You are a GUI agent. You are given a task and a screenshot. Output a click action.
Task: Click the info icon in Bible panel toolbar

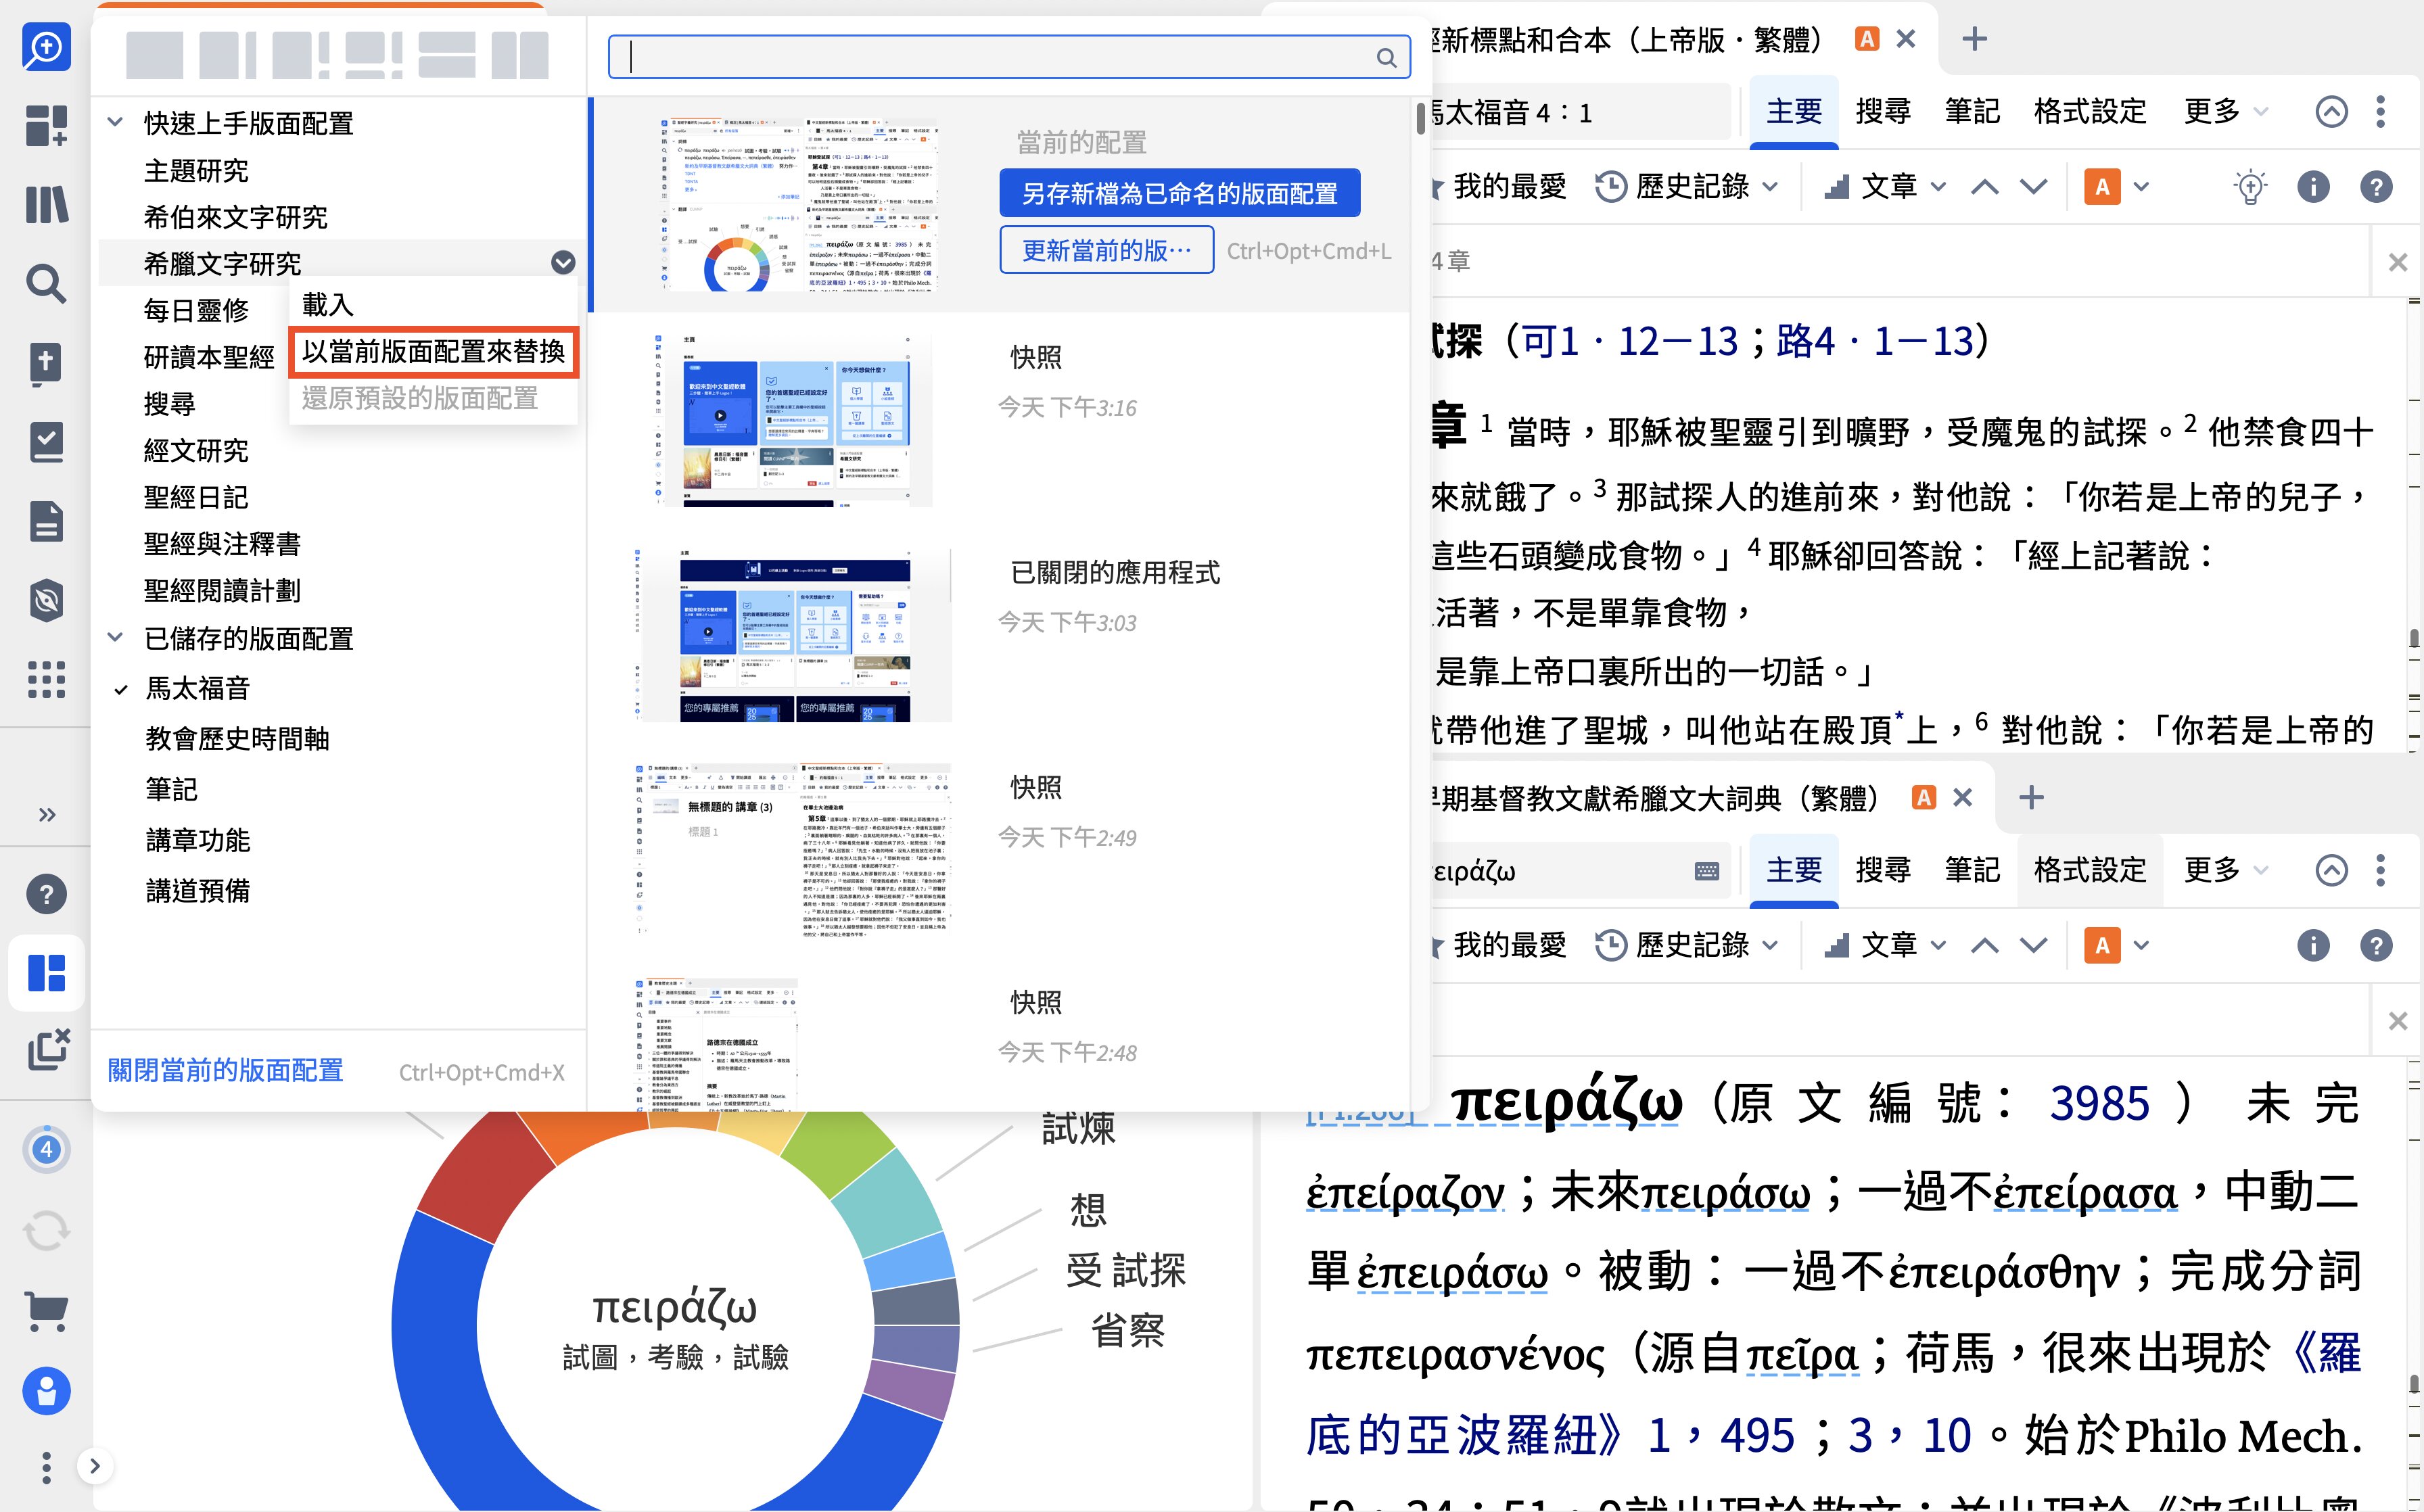[x=2313, y=187]
